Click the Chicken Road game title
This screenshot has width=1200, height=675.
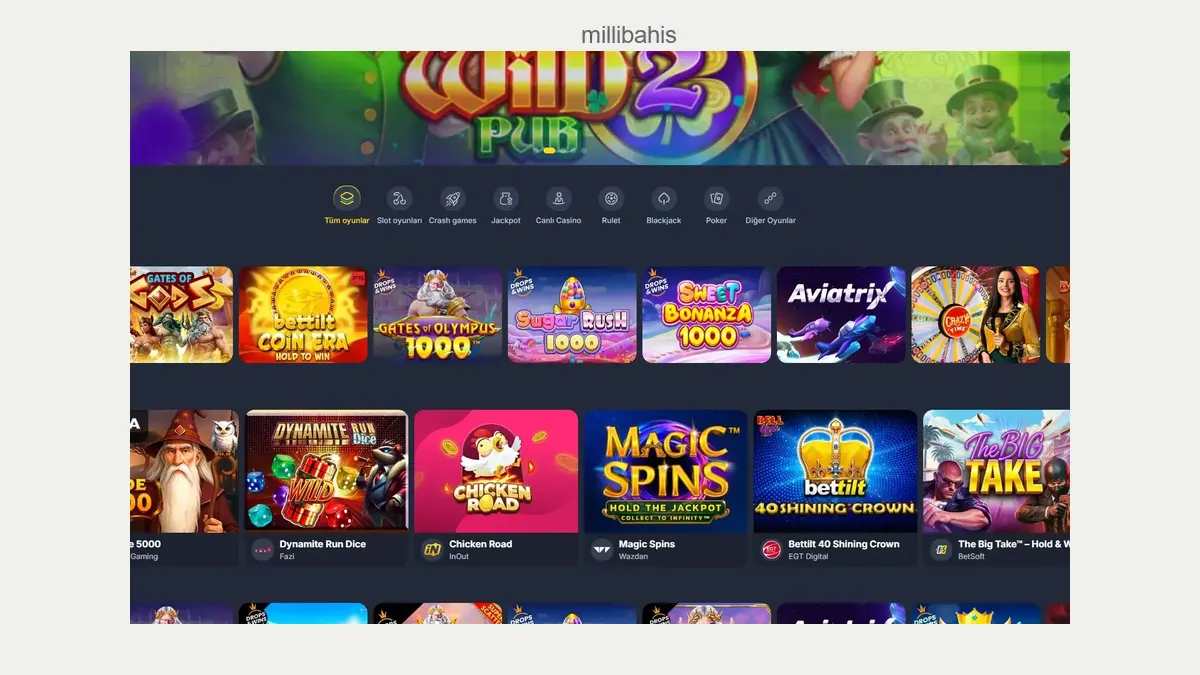pyautogui.click(x=480, y=544)
